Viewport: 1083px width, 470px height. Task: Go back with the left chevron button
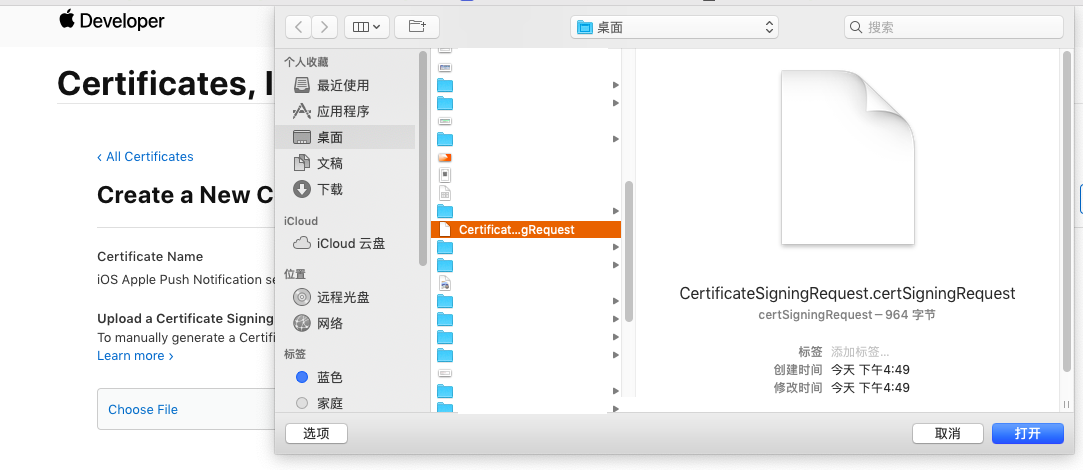[298, 27]
